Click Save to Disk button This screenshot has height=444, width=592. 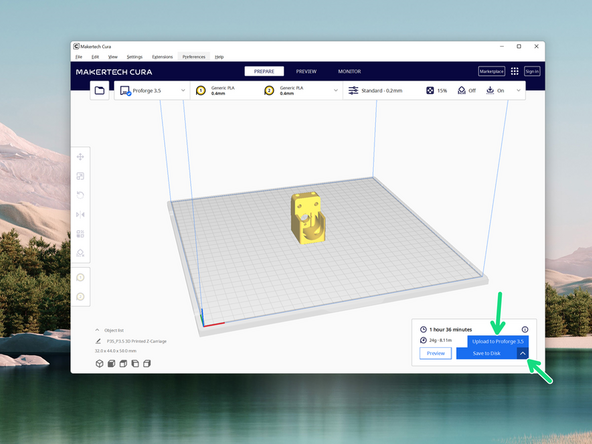487,353
